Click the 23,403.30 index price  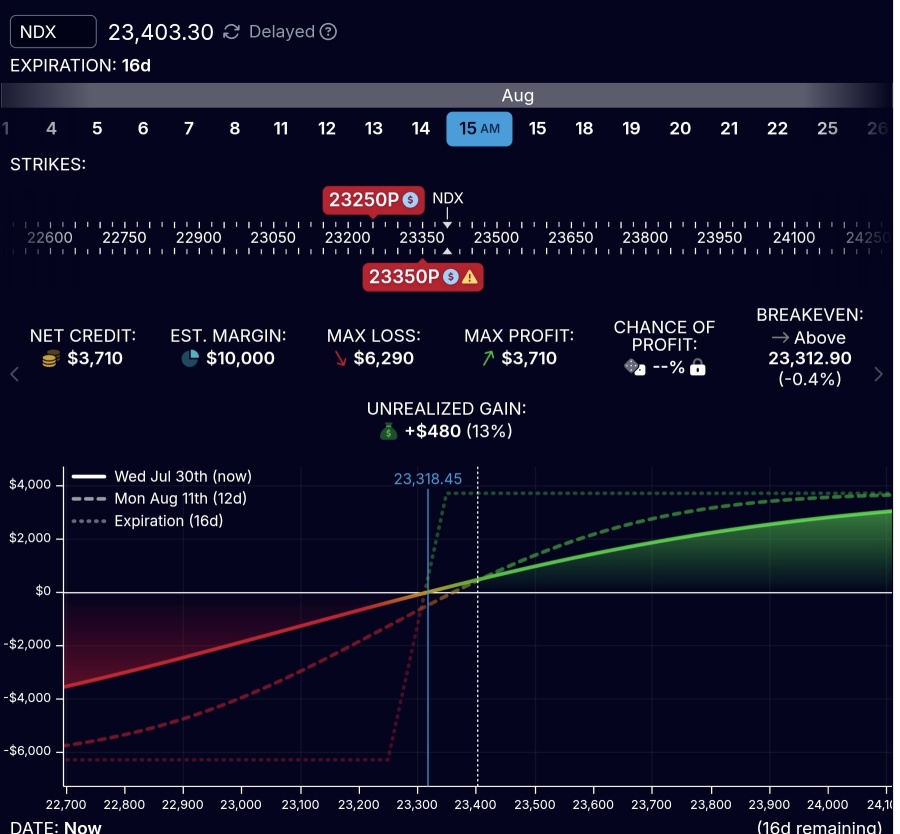[x=161, y=32]
